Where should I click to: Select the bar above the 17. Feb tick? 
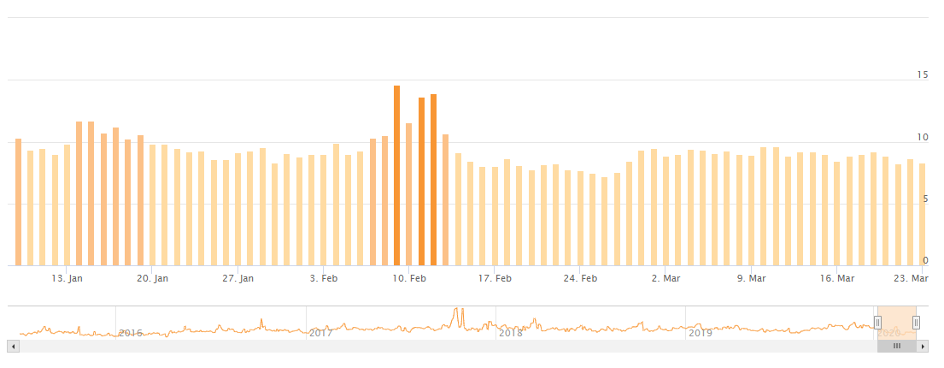[x=494, y=216]
